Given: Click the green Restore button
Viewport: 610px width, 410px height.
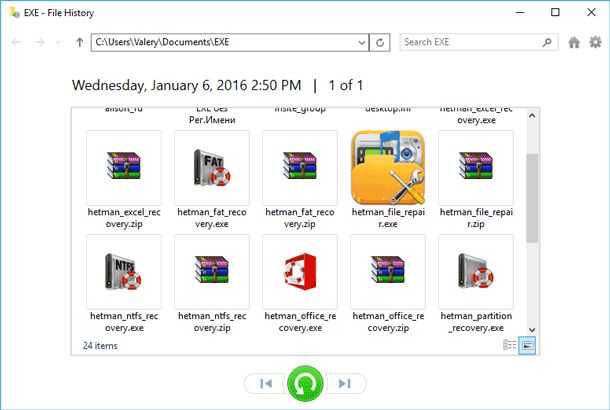Looking at the screenshot, I should [x=305, y=384].
